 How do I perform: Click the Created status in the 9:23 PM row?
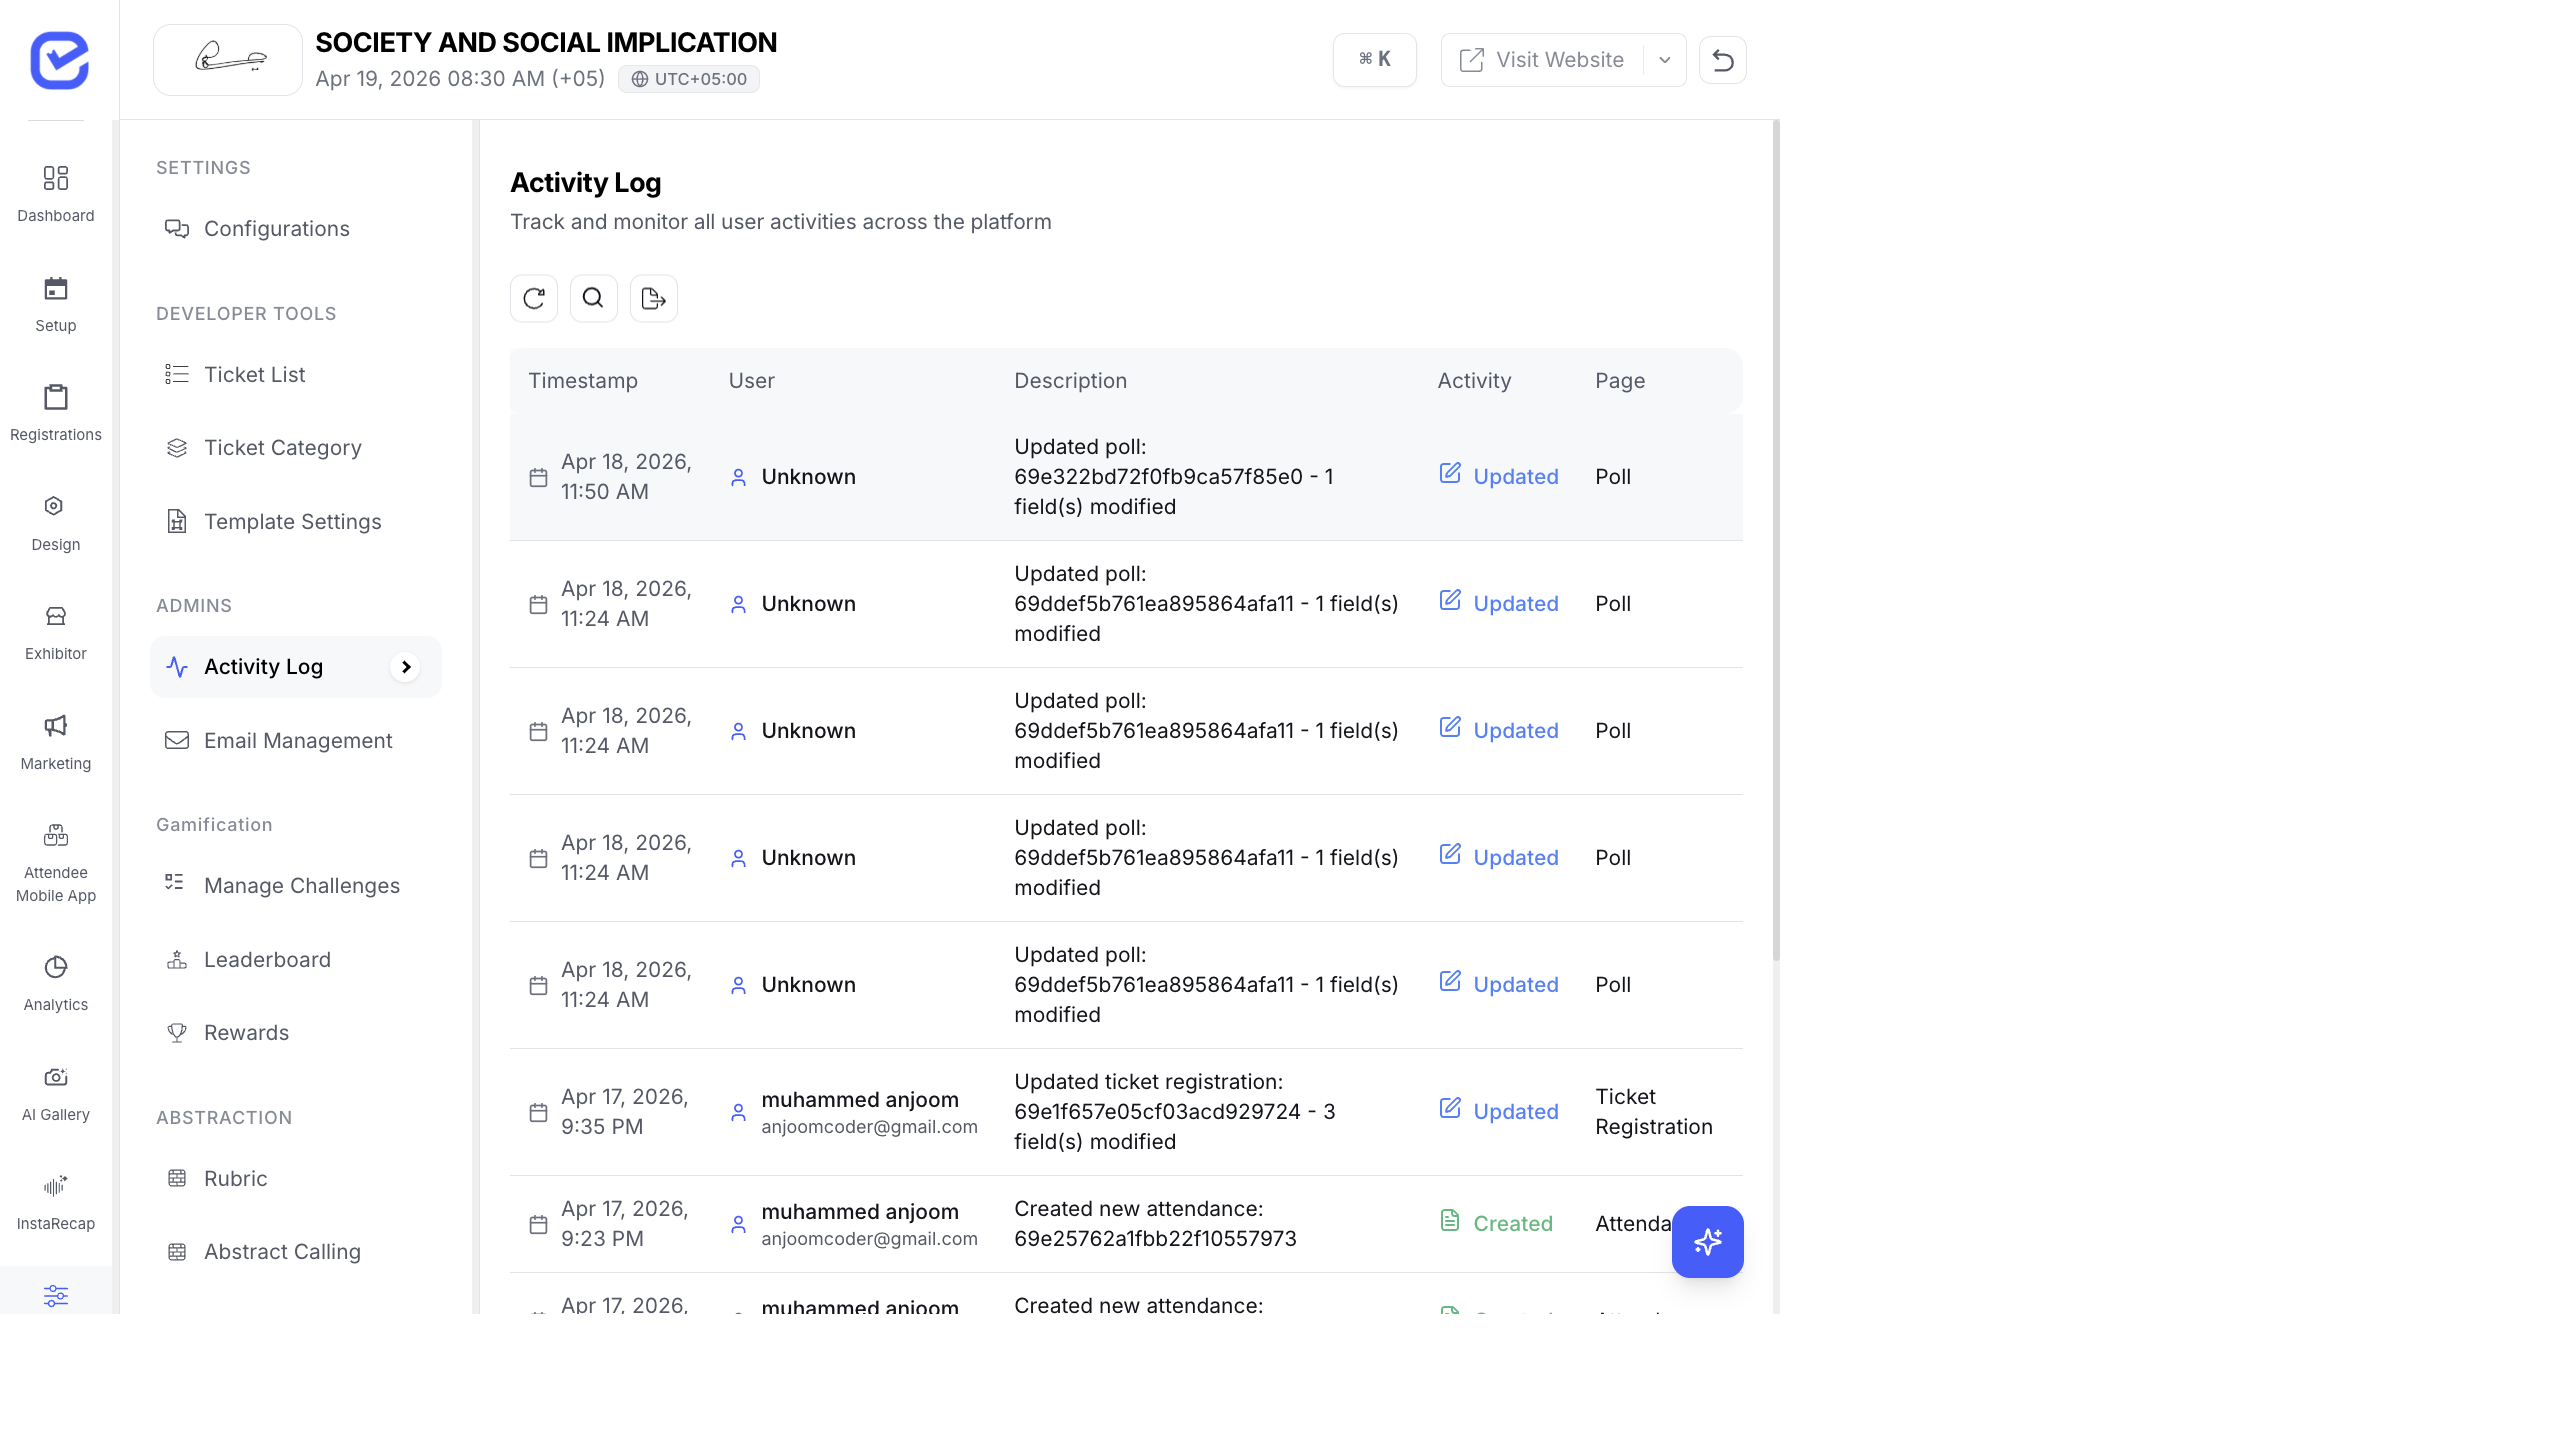pos(1513,1224)
